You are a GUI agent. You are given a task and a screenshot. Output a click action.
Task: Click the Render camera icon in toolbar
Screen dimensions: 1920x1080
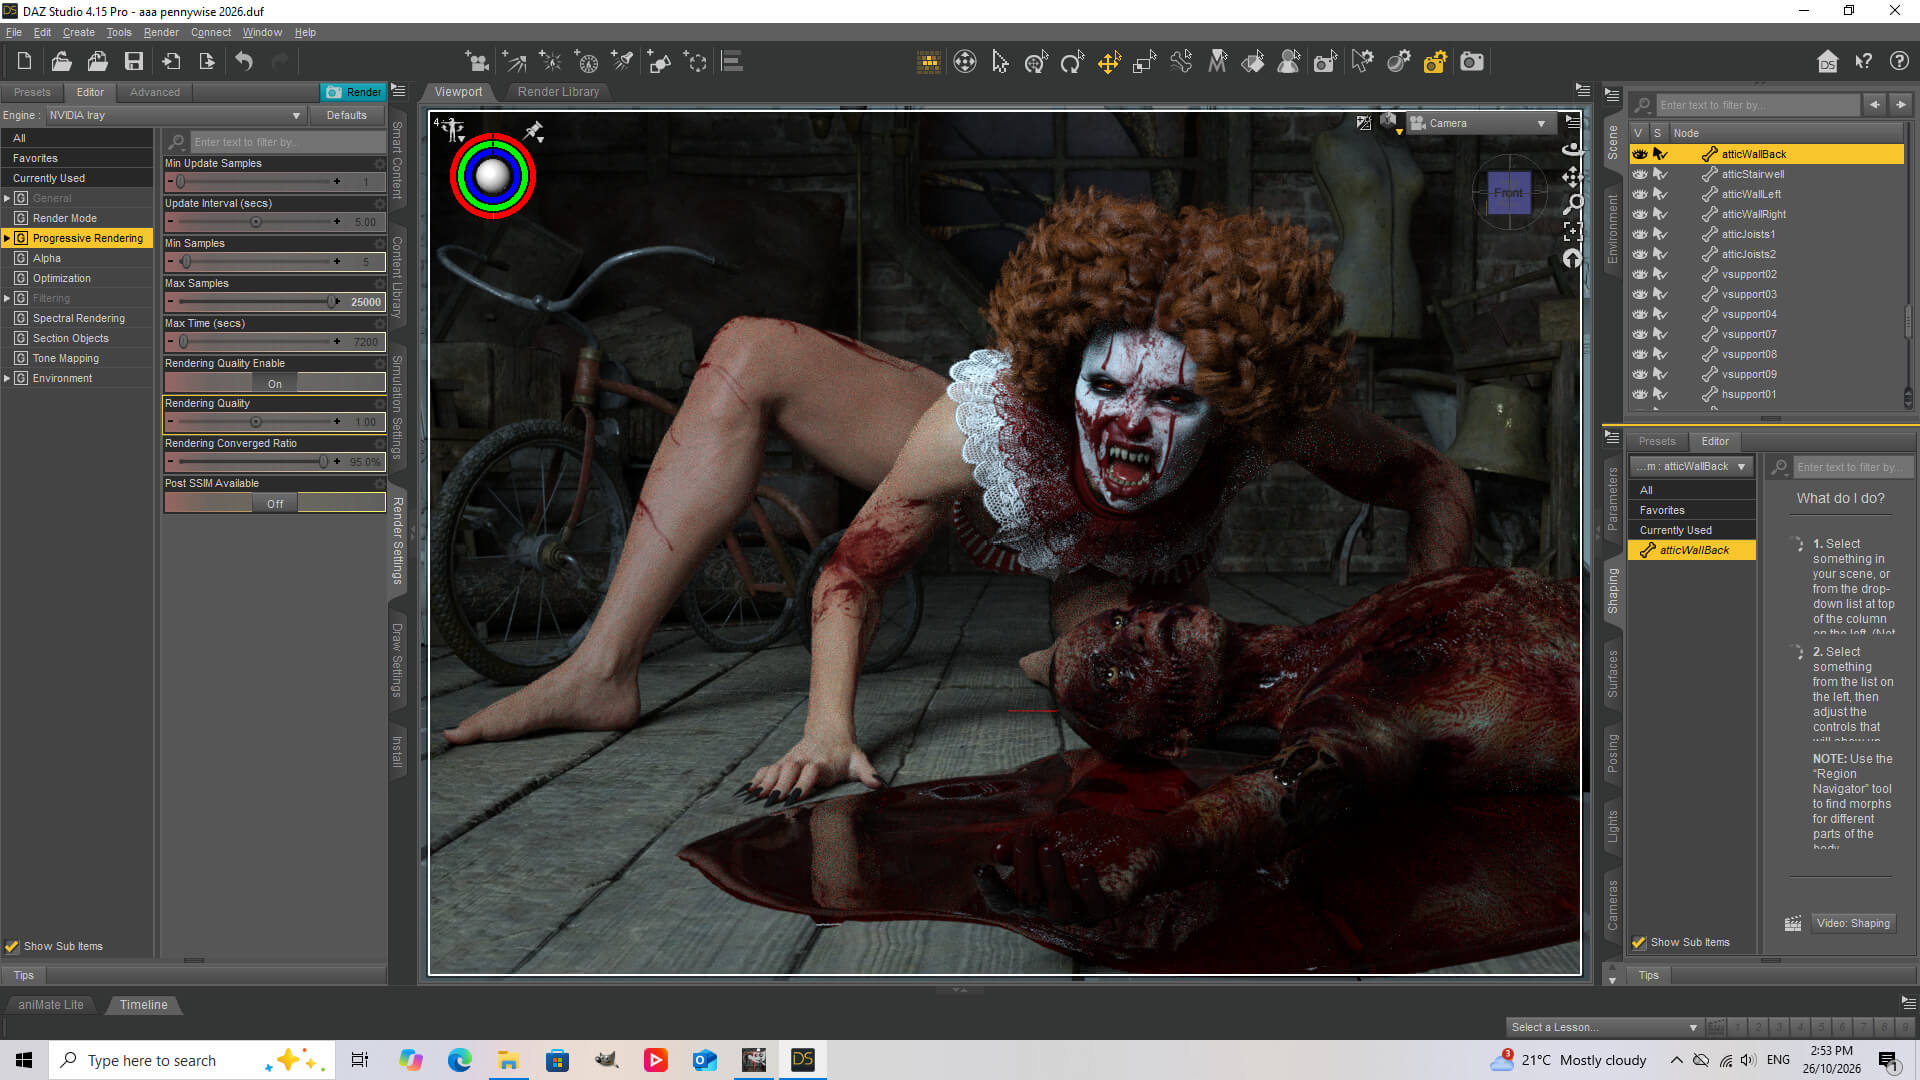pyautogui.click(x=1472, y=62)
